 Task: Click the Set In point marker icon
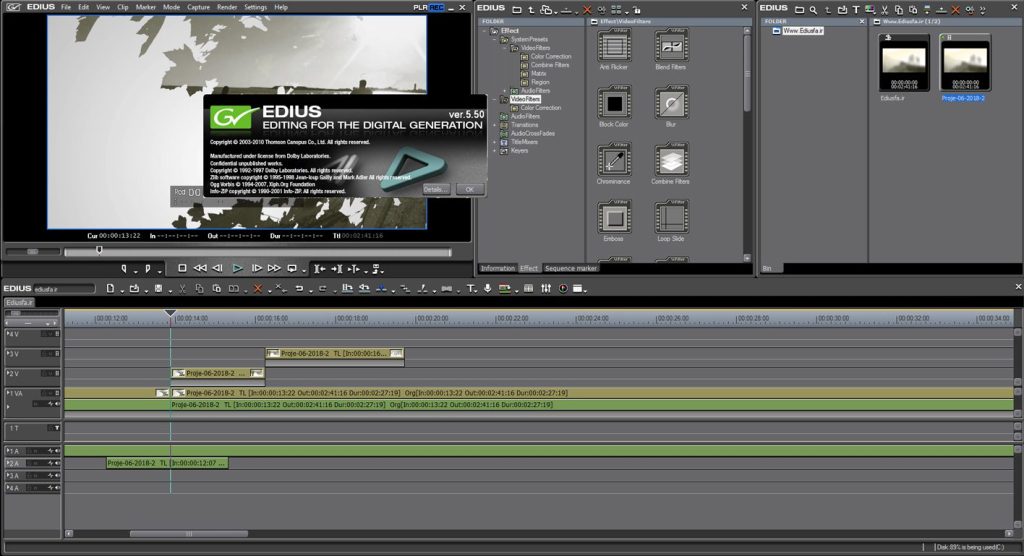pos(123,268)
